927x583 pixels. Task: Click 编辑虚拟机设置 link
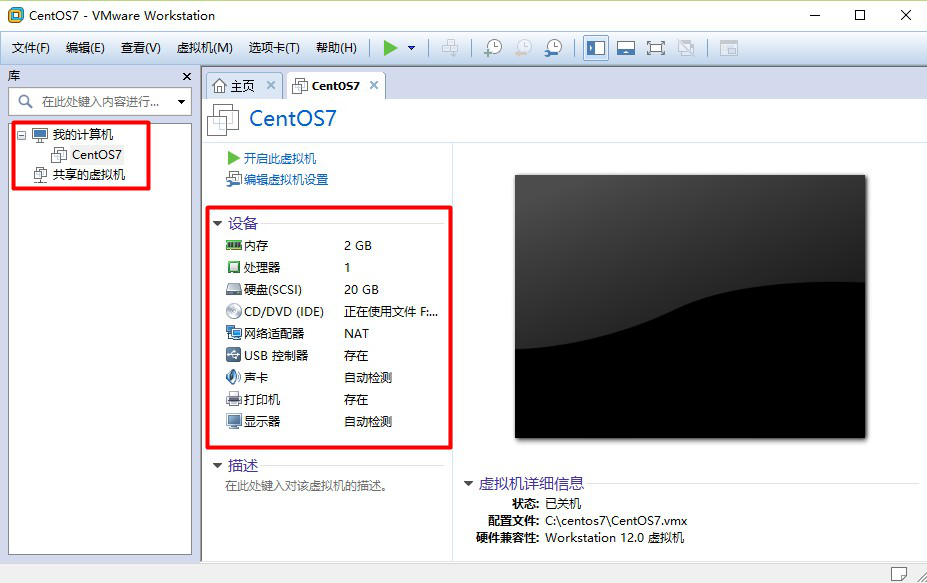click(x=285, y=180)
